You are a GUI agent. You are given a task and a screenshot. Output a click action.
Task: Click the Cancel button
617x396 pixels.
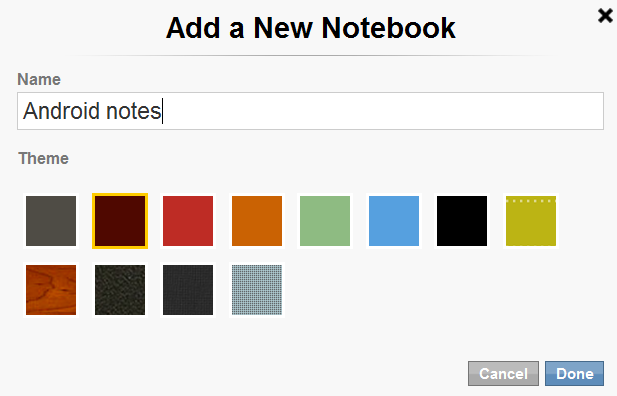(x=503, y=374)
